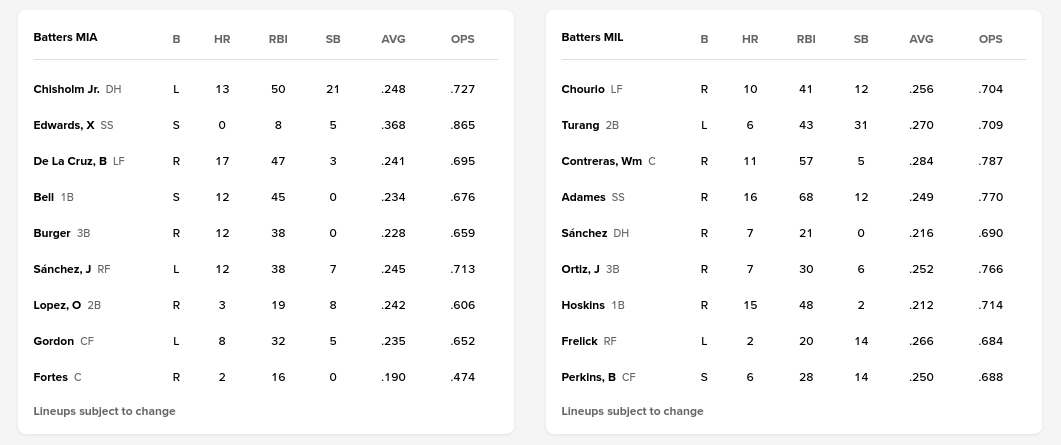Viewport: 1061px width, 445px height.
Task: Click Gordon player name
Action: point(54,341)
